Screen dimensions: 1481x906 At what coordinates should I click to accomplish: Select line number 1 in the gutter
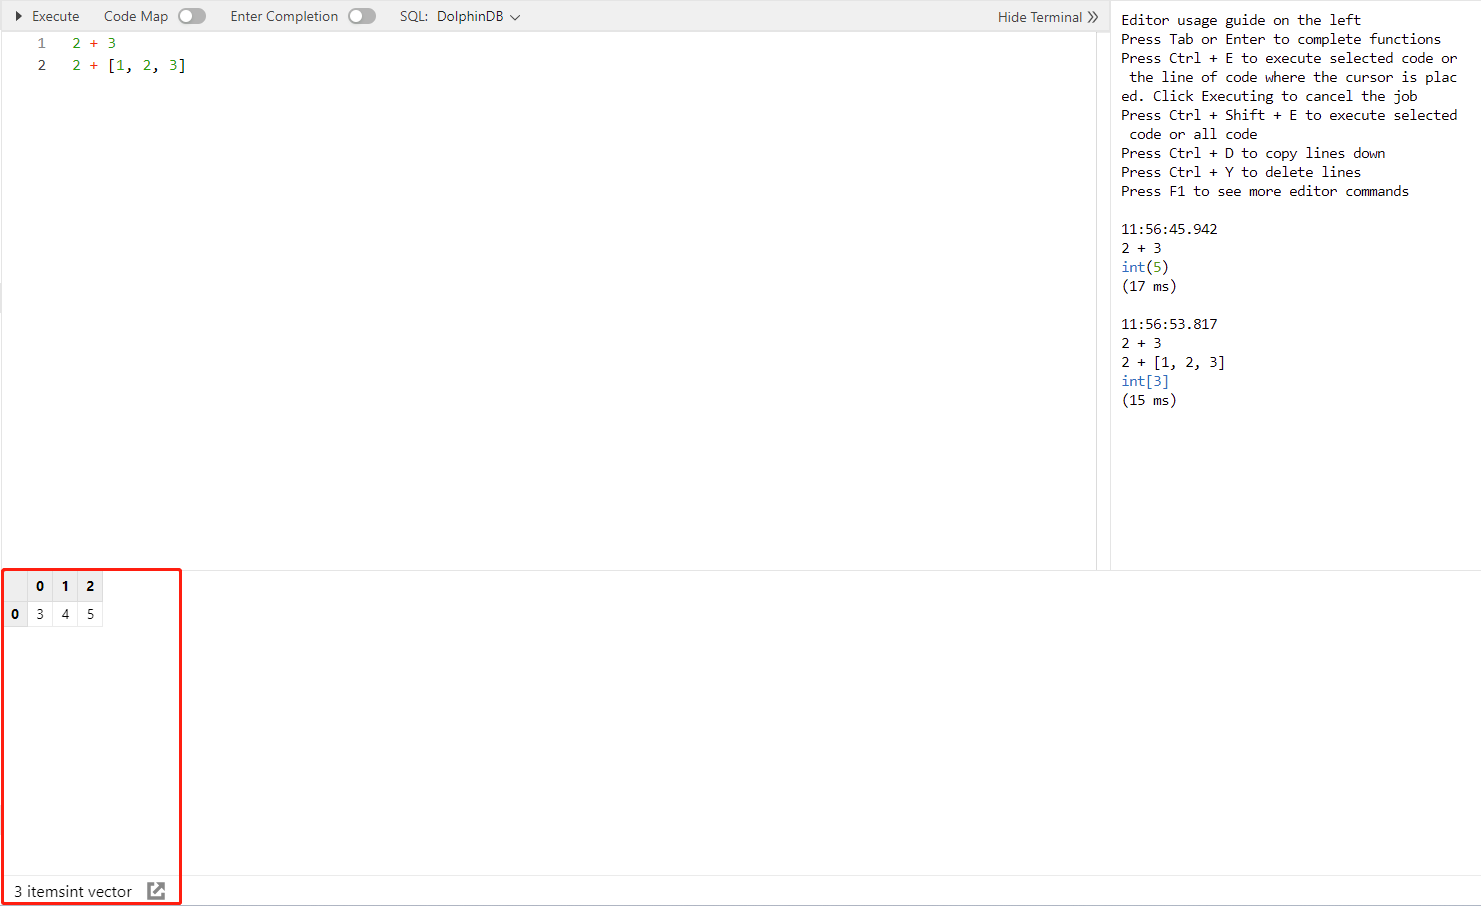(41, 43)
